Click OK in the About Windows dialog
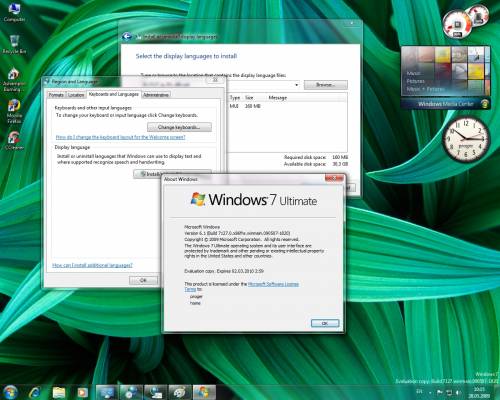This screenshot has width=500, height=400. click(325, 323)
